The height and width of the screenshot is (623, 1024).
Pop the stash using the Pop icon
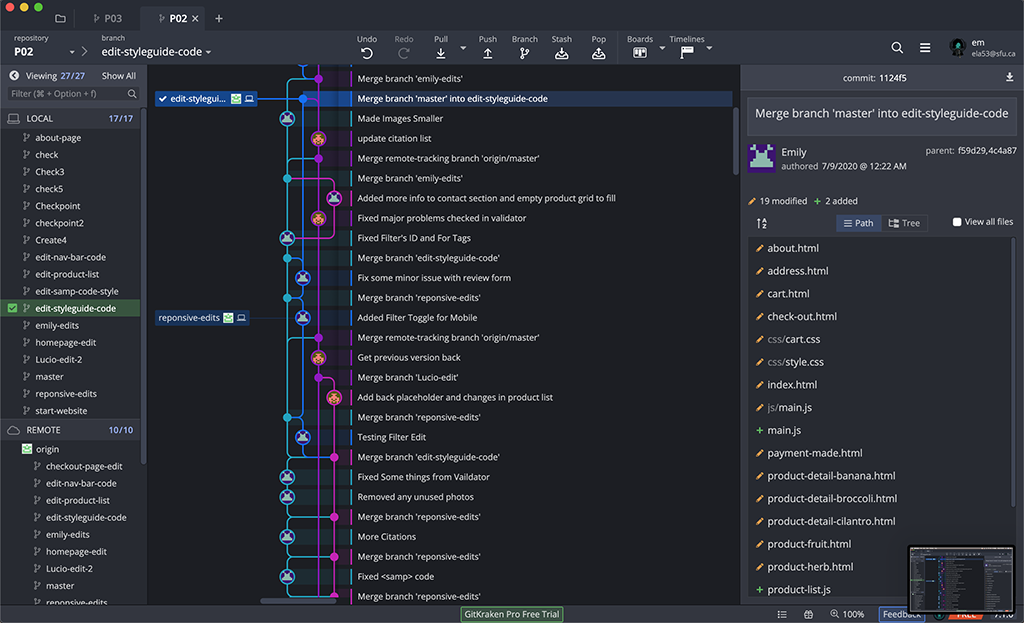point(598,54)
